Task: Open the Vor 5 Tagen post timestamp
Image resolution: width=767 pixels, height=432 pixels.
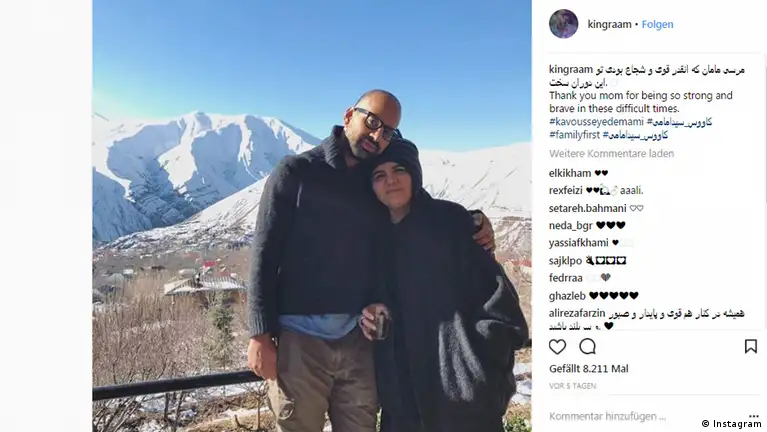Action: click(x=572, y=386)
